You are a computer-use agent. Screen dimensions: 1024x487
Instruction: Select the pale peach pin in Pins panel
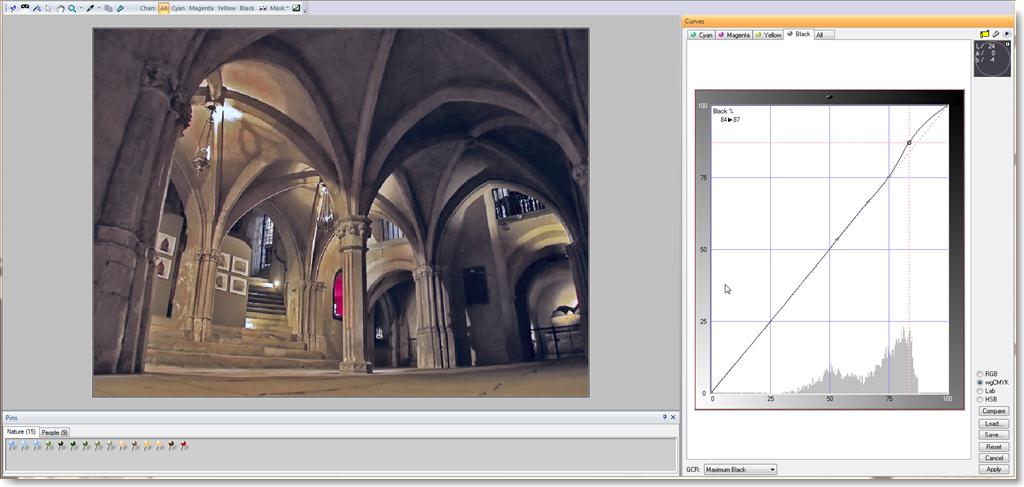point(121,446)
